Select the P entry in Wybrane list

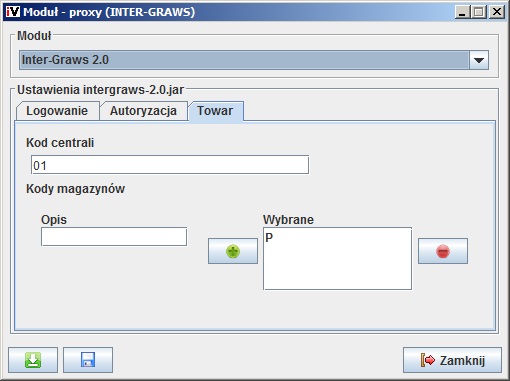tap(337, 238)
